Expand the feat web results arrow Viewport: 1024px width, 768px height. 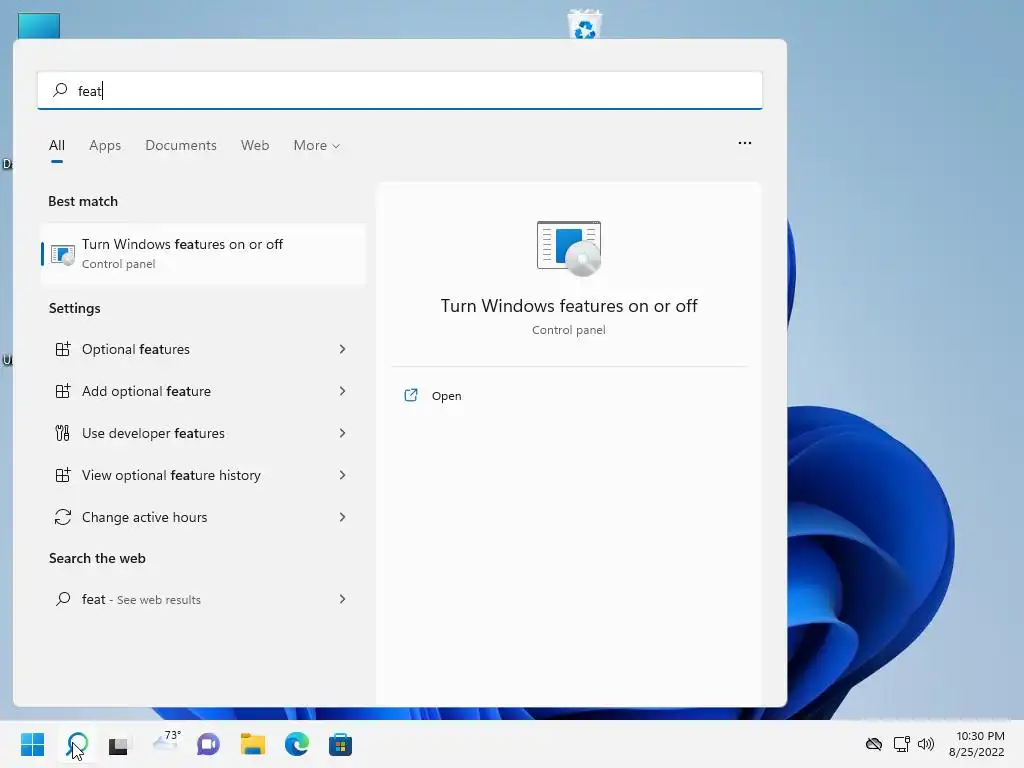342,599
